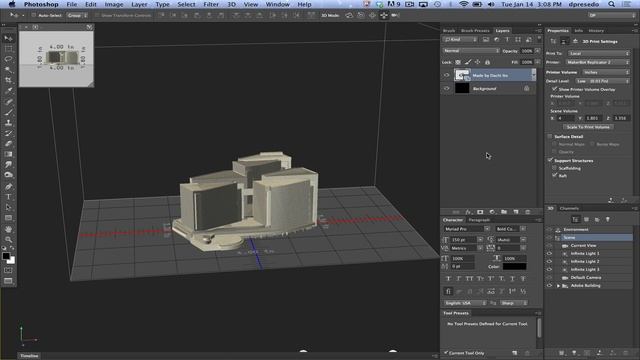Click the lock all icon
This screenshot has height=360, width=640.
[x=487, y=62]
